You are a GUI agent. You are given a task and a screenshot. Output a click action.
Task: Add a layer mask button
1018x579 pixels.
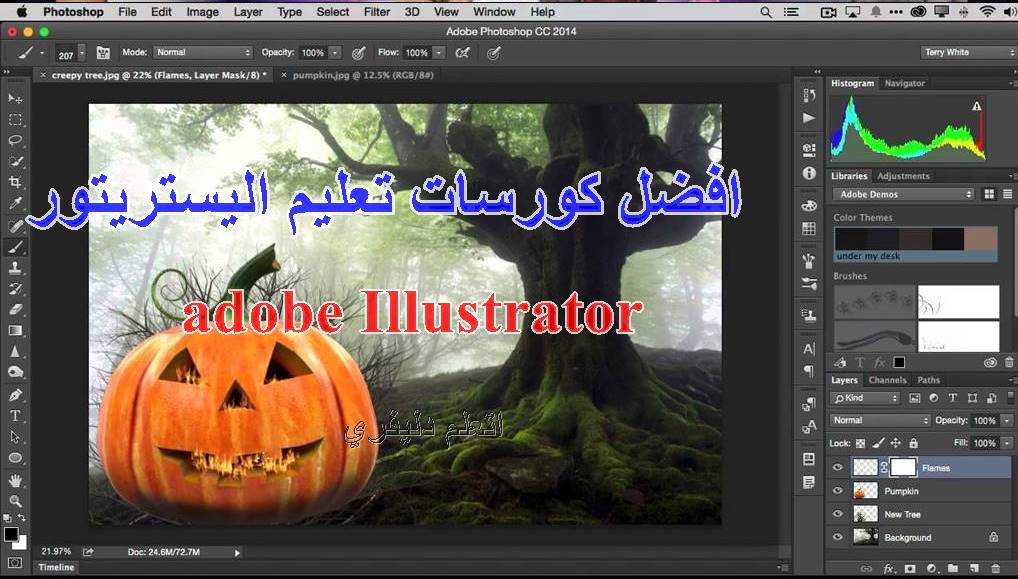tap(910, 569)
